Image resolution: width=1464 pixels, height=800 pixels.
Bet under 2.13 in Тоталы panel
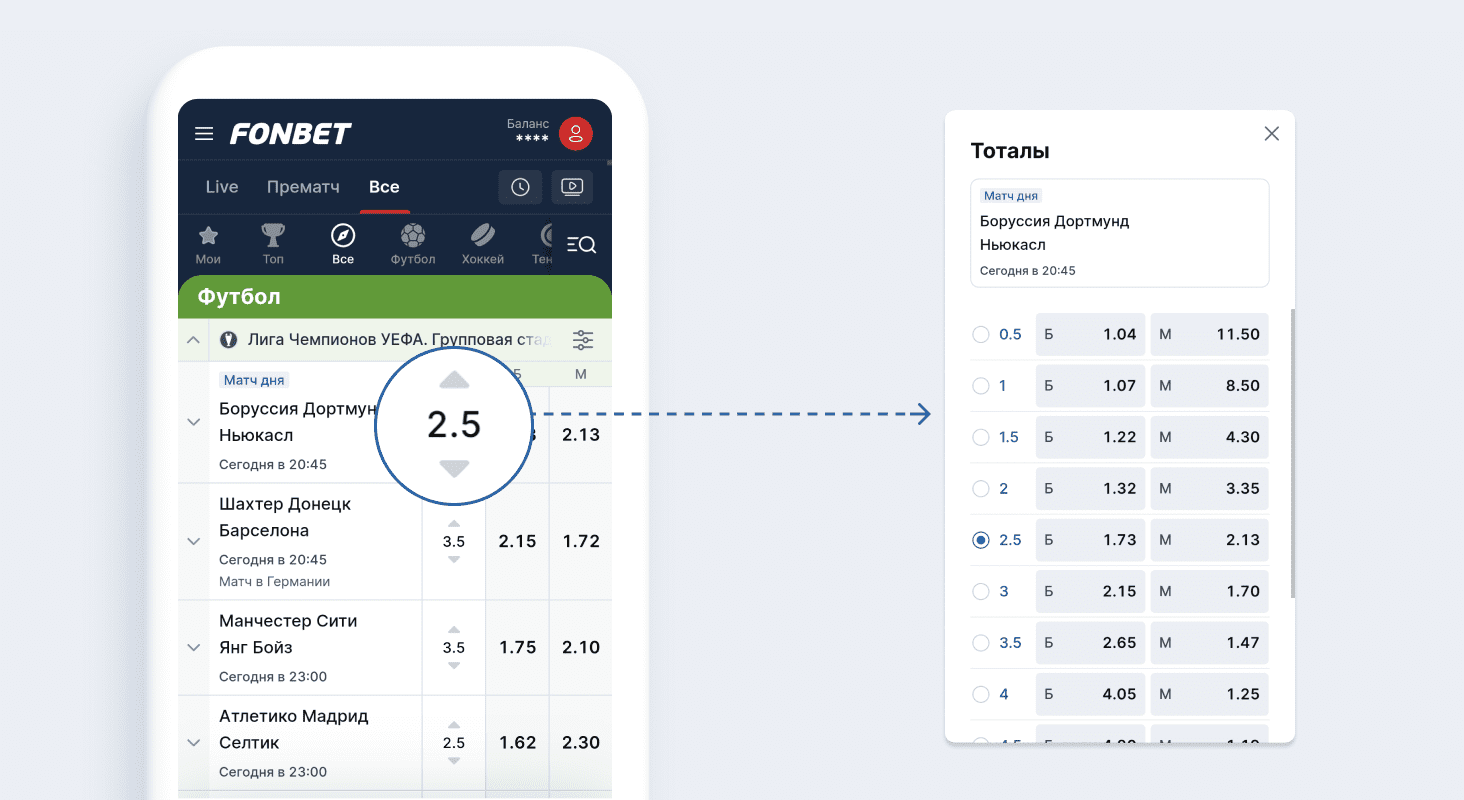1209,540
